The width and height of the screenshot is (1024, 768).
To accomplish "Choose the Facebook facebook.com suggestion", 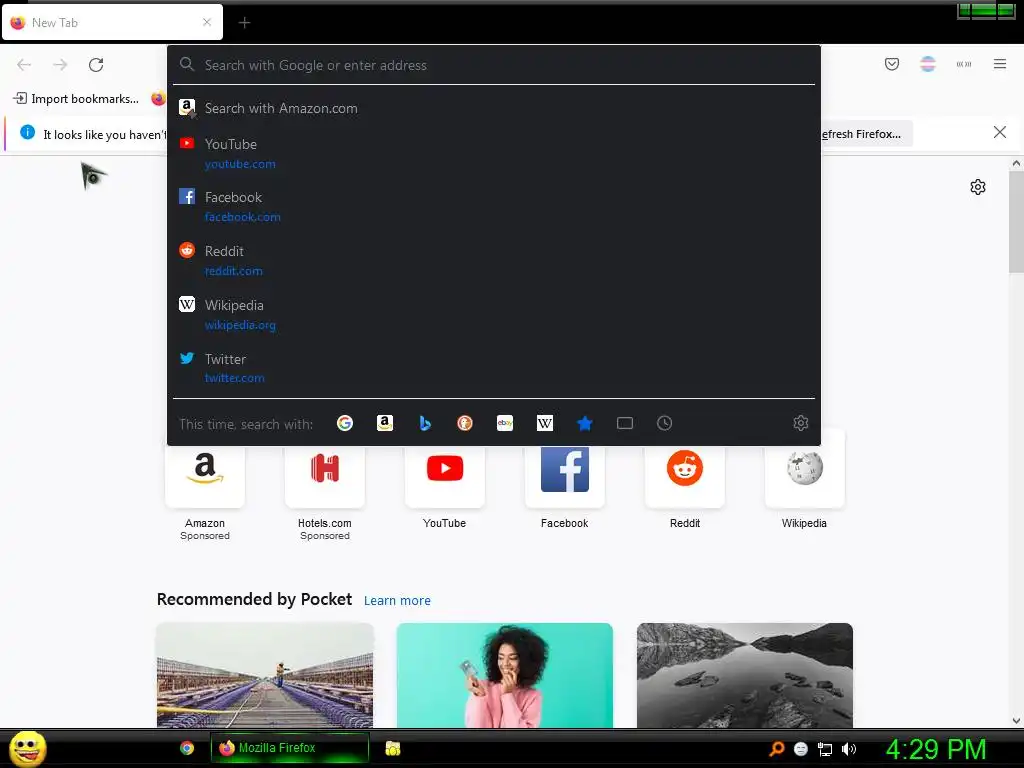I will coord(494,206).
